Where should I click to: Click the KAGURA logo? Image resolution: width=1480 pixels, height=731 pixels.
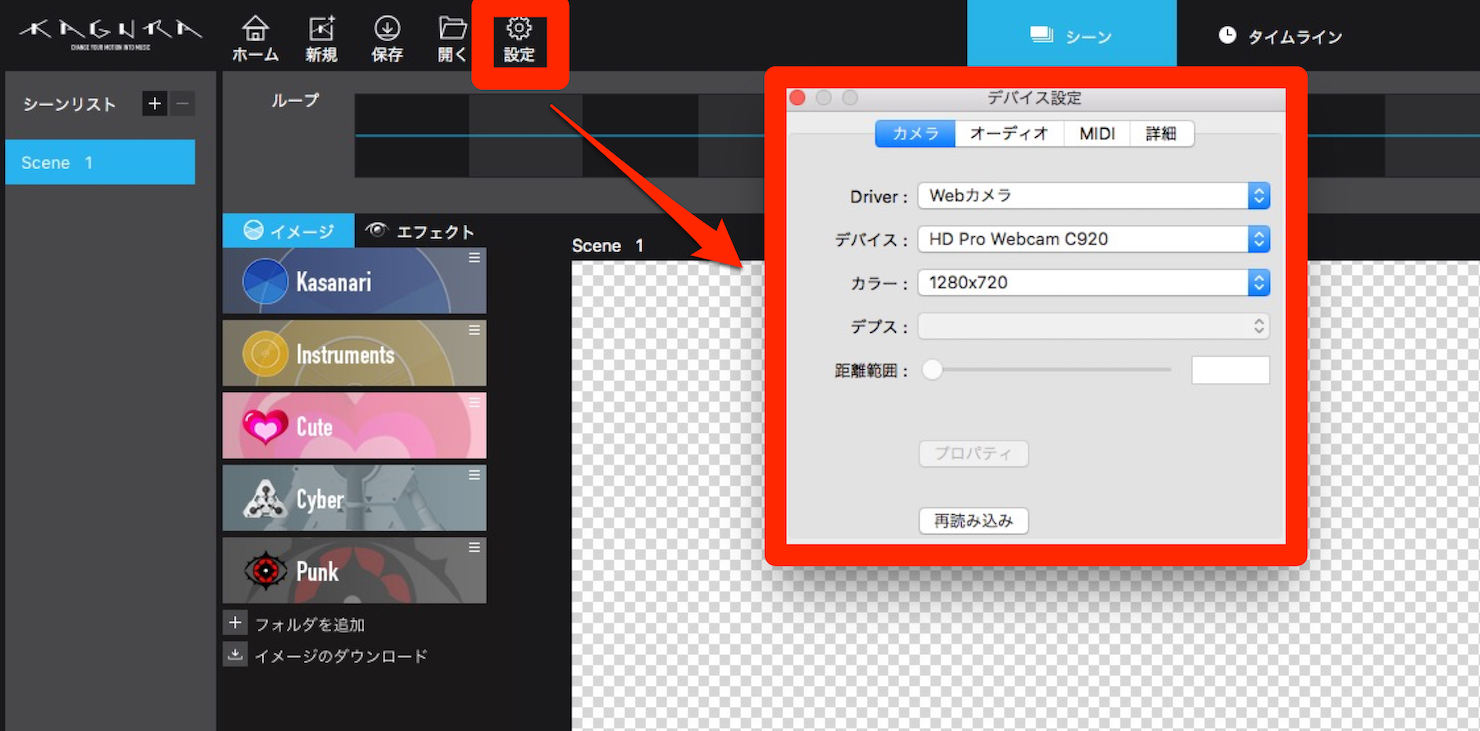pyautogui.click(x=111, y=33)
